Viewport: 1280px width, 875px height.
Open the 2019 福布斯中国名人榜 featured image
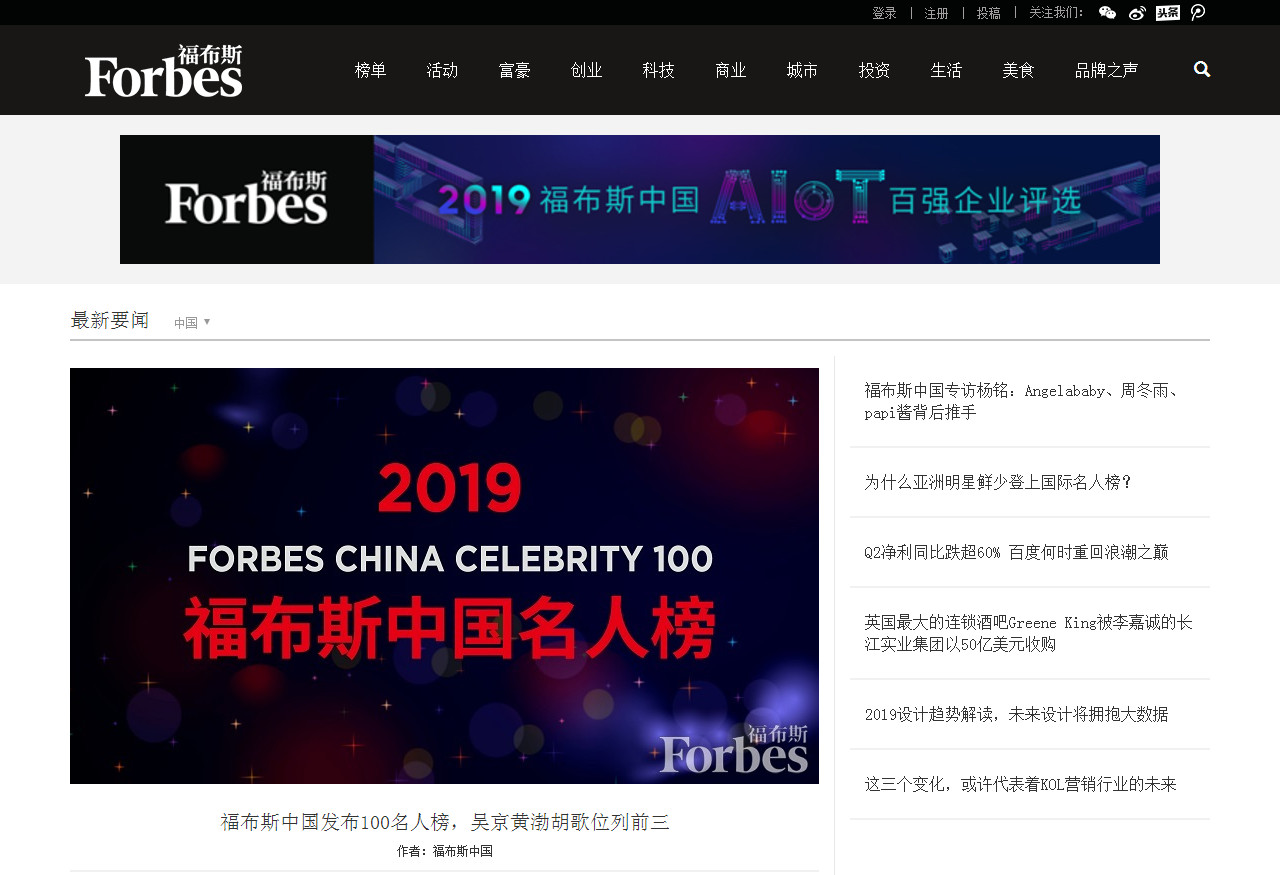[444, 576]
